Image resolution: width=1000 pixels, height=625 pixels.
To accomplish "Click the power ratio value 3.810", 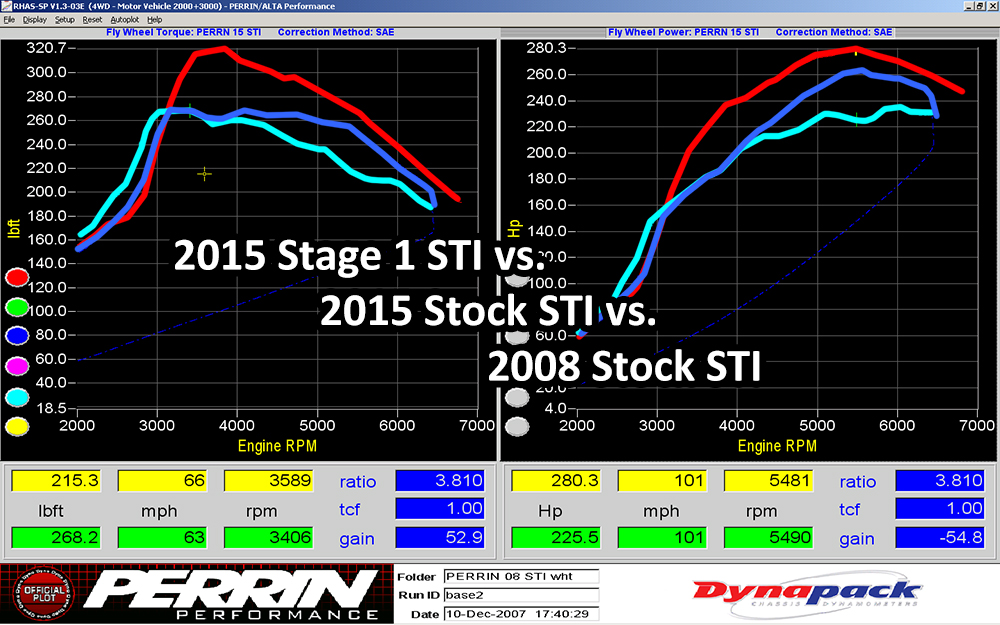I will tap(940, 480).
